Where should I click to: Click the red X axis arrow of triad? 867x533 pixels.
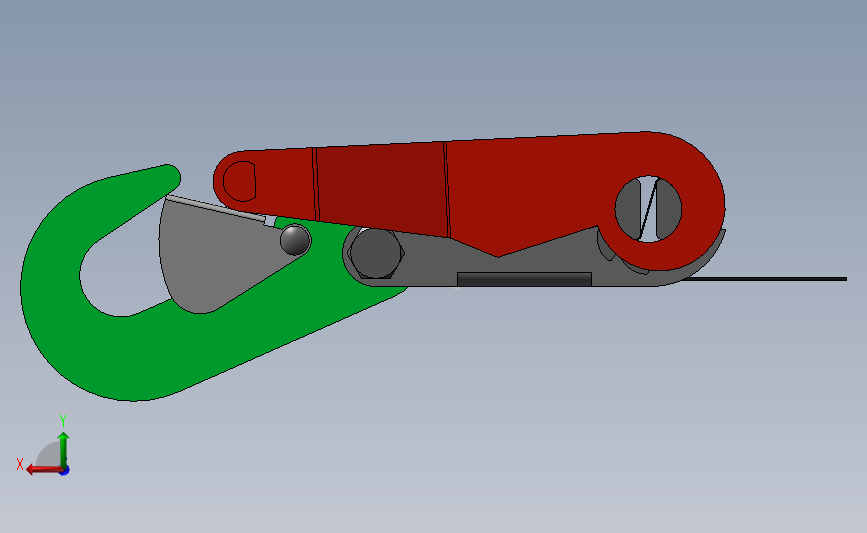[43, 469]
